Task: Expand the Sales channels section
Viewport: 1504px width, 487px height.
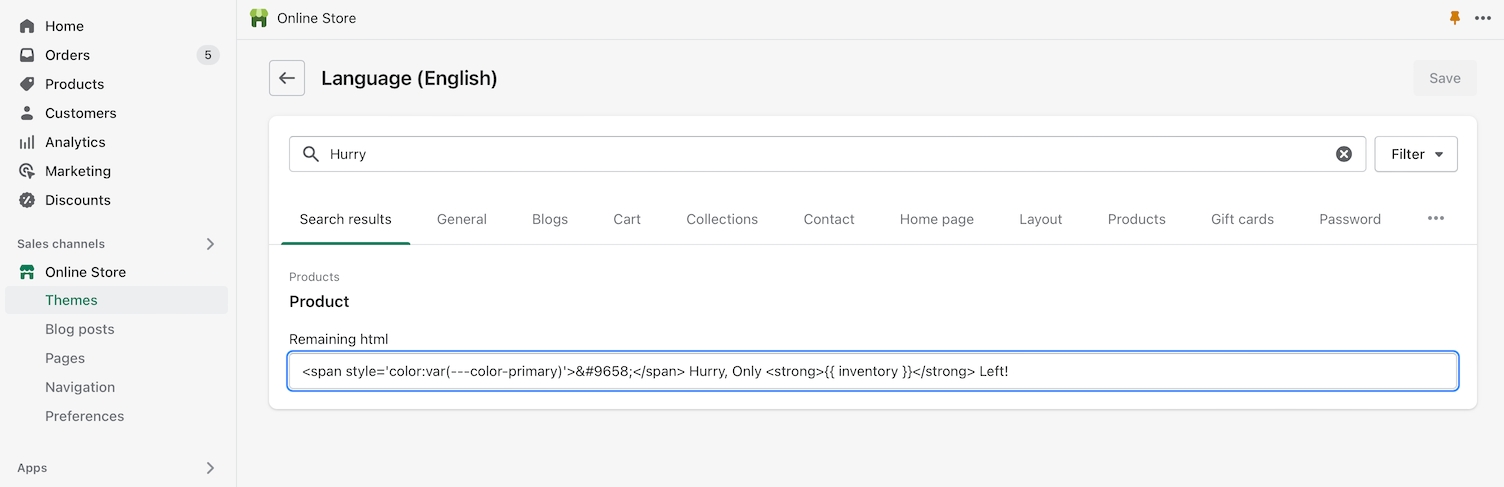Action: tap(210, 244)
